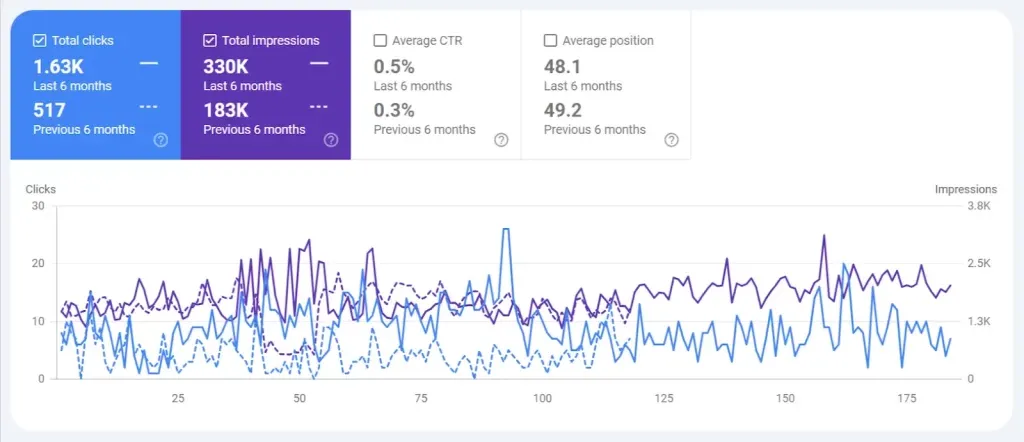Click the Clicks axis label
The width and height of the screenshot is (1024, 442).
coord(41,188)
